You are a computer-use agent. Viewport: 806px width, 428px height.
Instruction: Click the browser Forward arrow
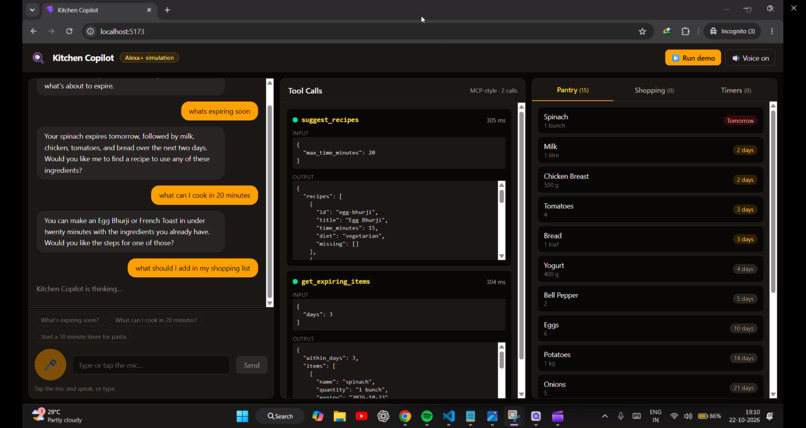pos(51,31)
